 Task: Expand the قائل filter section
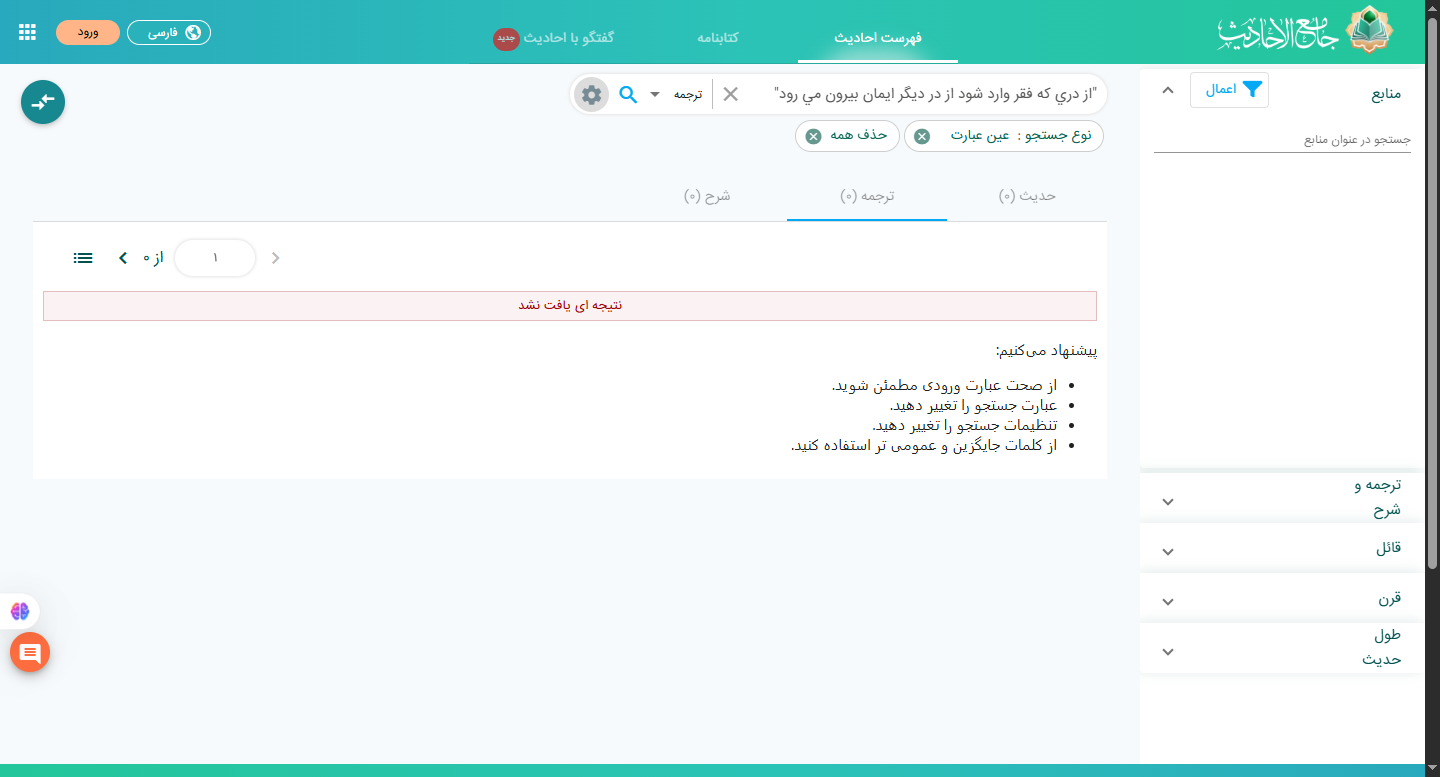pos(1168,551)
